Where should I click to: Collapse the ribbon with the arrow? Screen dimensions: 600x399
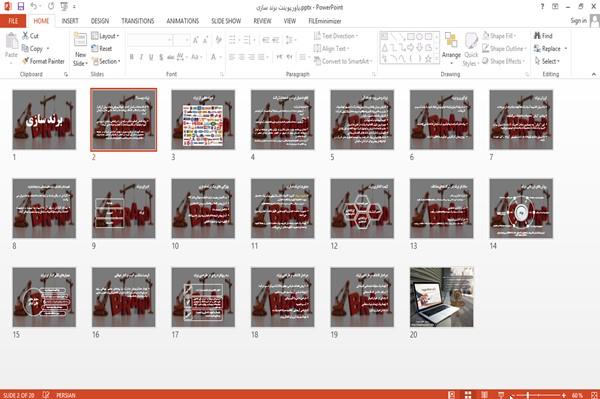tap(593, 74)
